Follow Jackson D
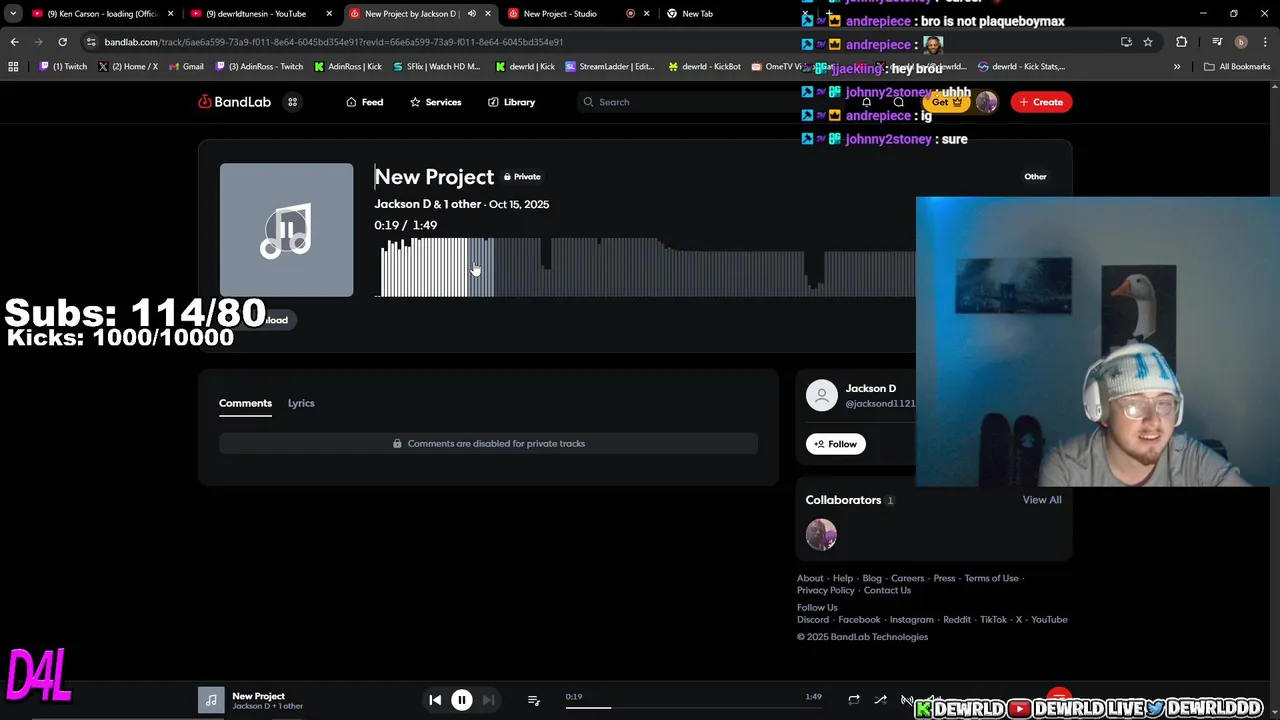 coord(836,444)
